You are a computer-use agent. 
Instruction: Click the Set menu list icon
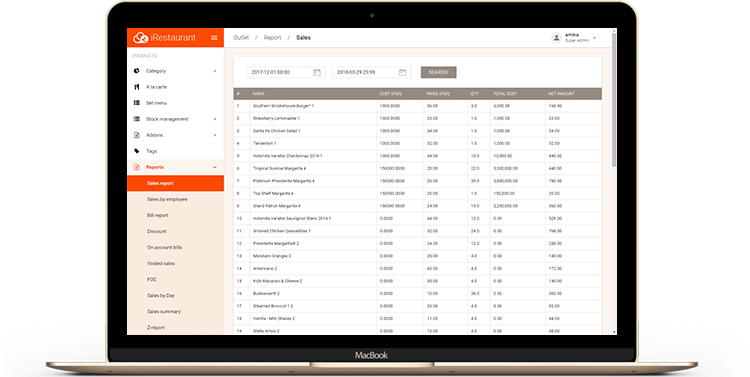[137, 103]
